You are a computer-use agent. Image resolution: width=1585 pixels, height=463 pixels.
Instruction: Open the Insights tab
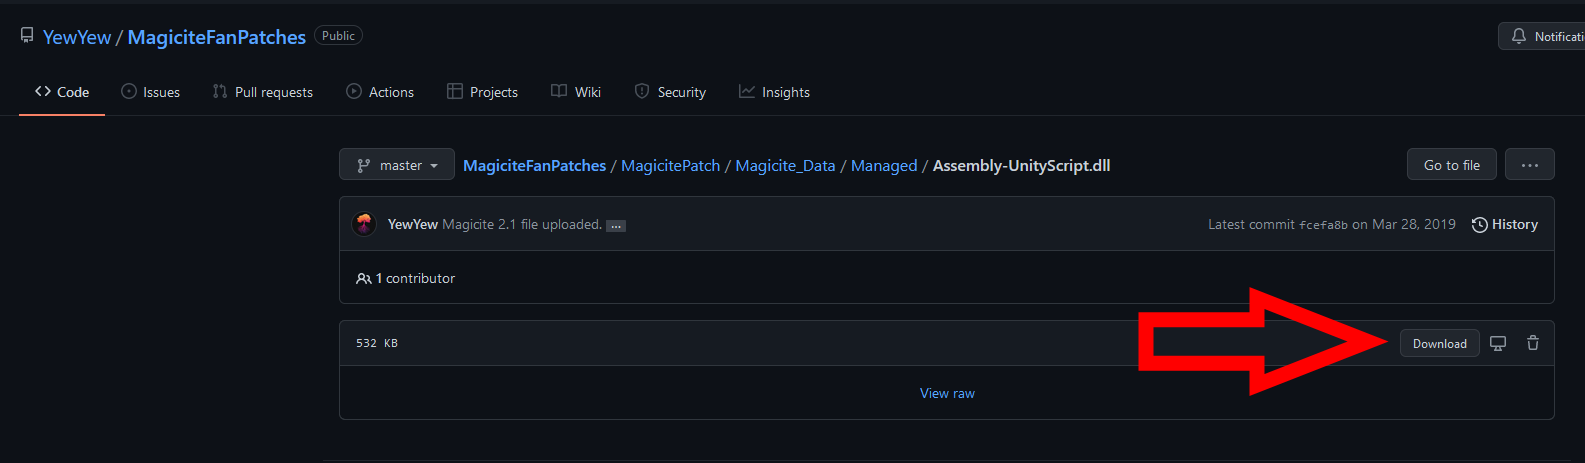tap(774, 92)
